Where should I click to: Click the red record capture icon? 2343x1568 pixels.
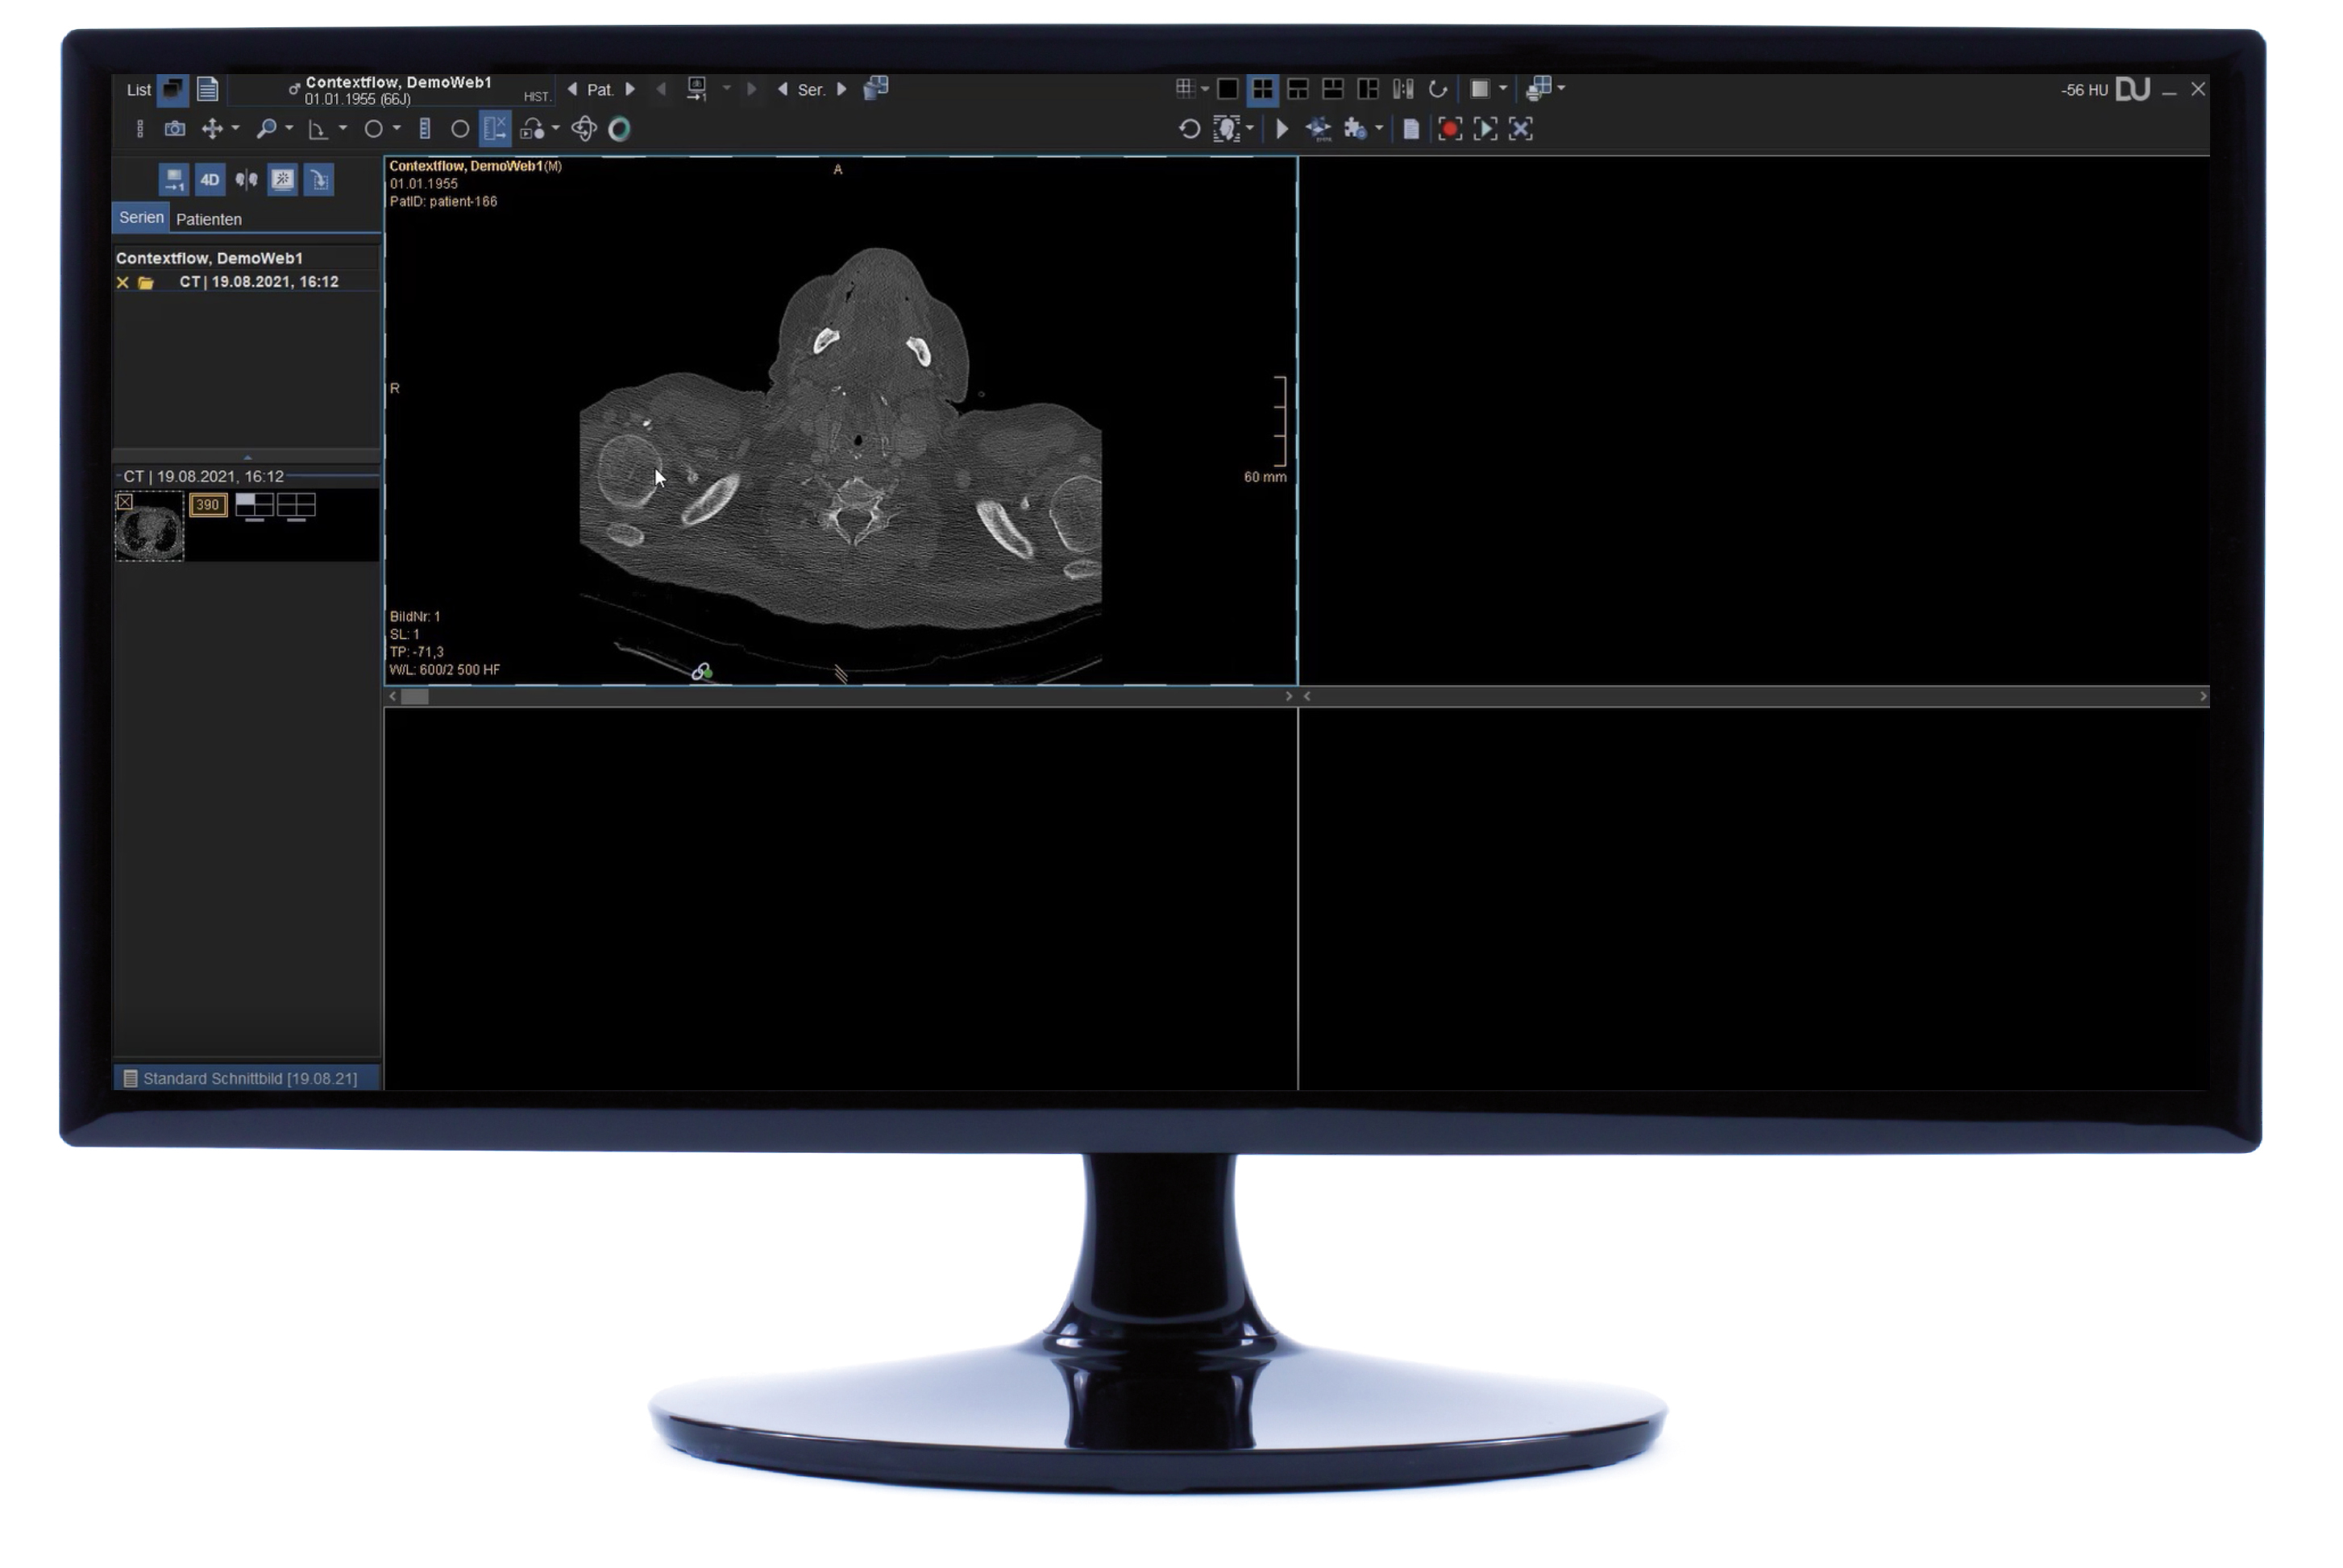point(1449,129)
